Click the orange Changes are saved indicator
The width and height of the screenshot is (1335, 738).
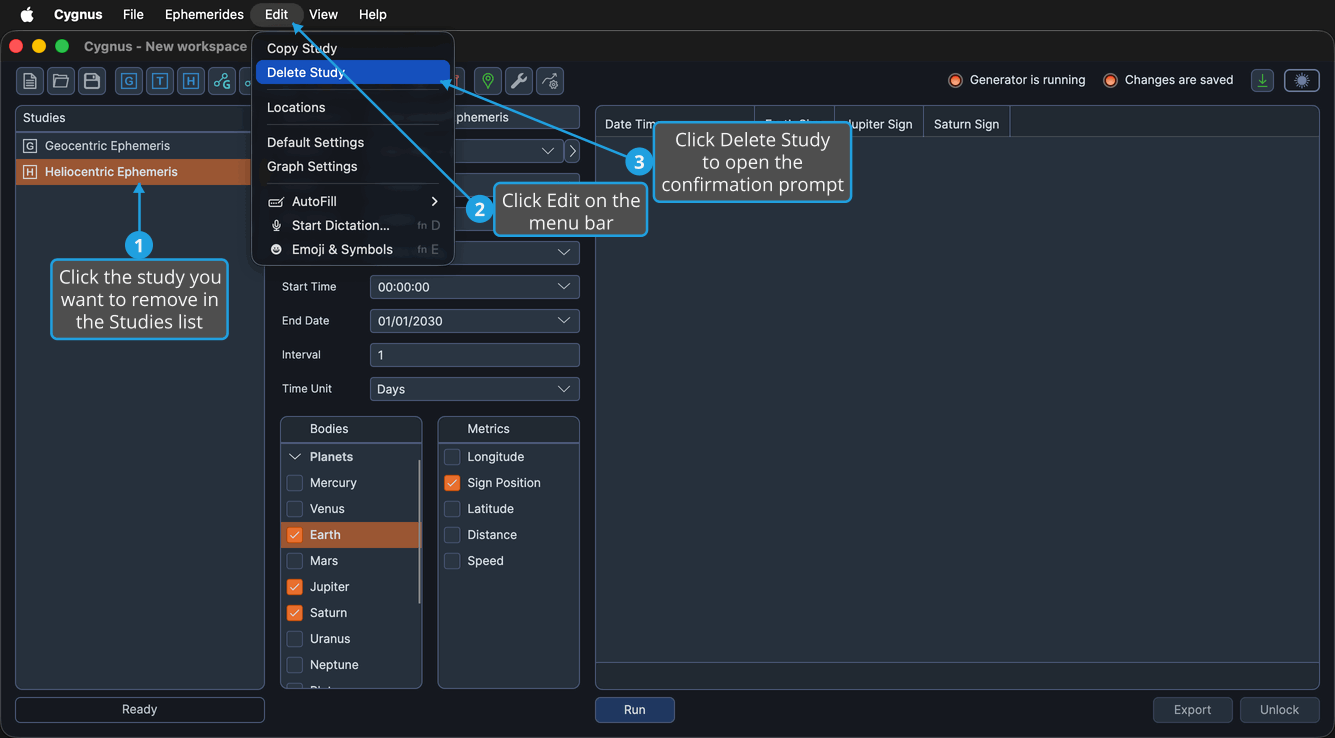coord(1110,80)
